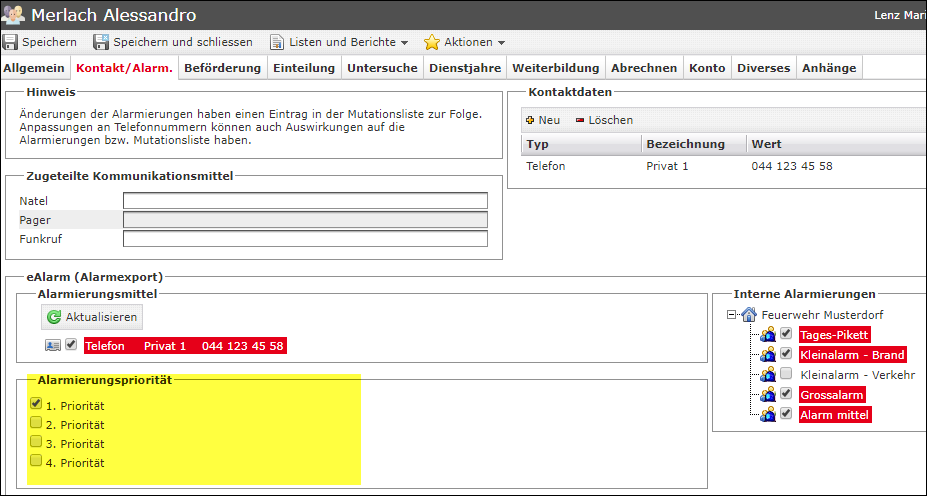This screenshot has width=927, height=496.
Task: Select the Kleinalarm - Verkehr label
Action: point(857,375)
